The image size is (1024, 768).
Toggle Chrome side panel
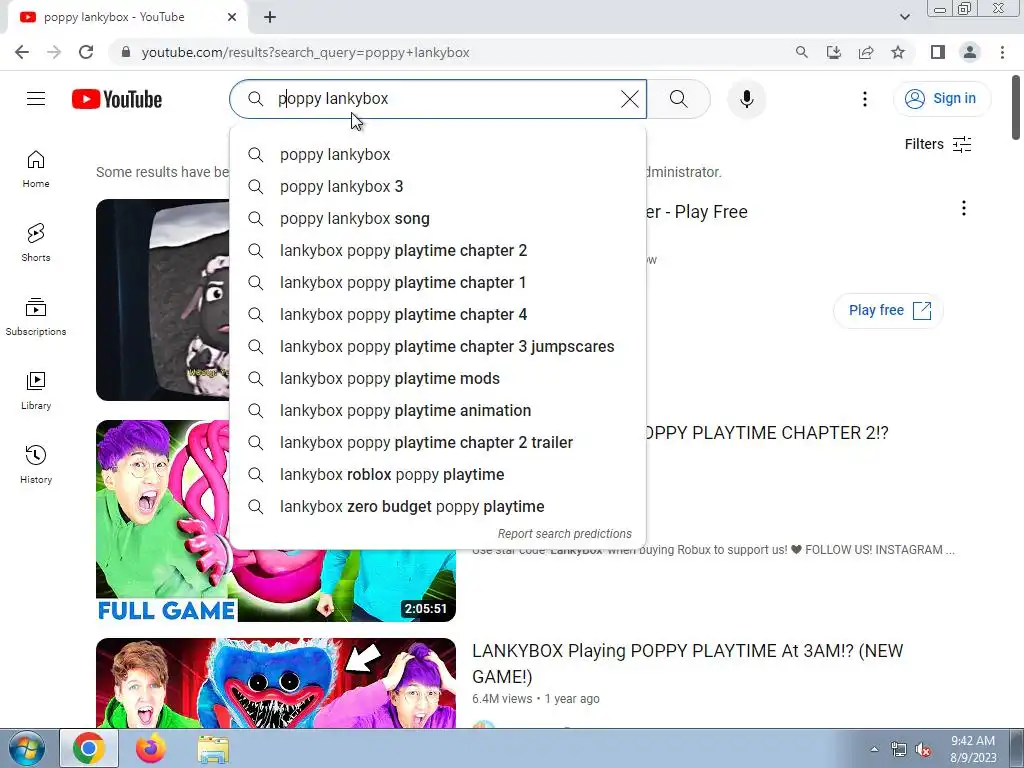(938, 52)
